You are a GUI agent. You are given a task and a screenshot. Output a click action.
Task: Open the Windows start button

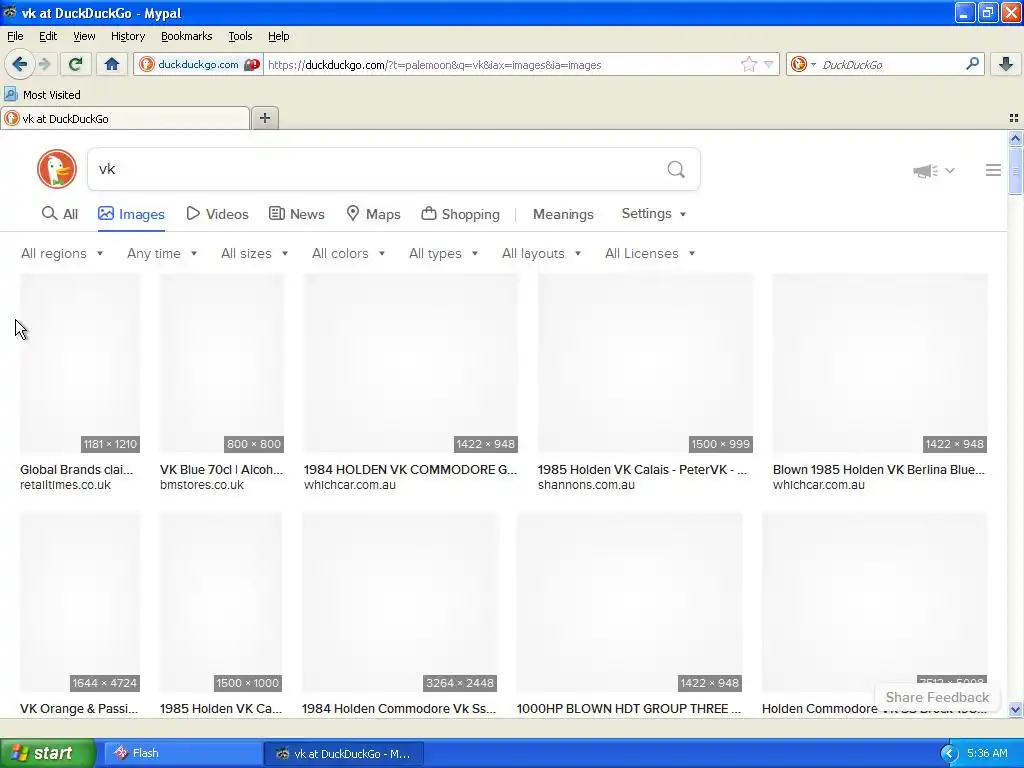pos(47,753)
